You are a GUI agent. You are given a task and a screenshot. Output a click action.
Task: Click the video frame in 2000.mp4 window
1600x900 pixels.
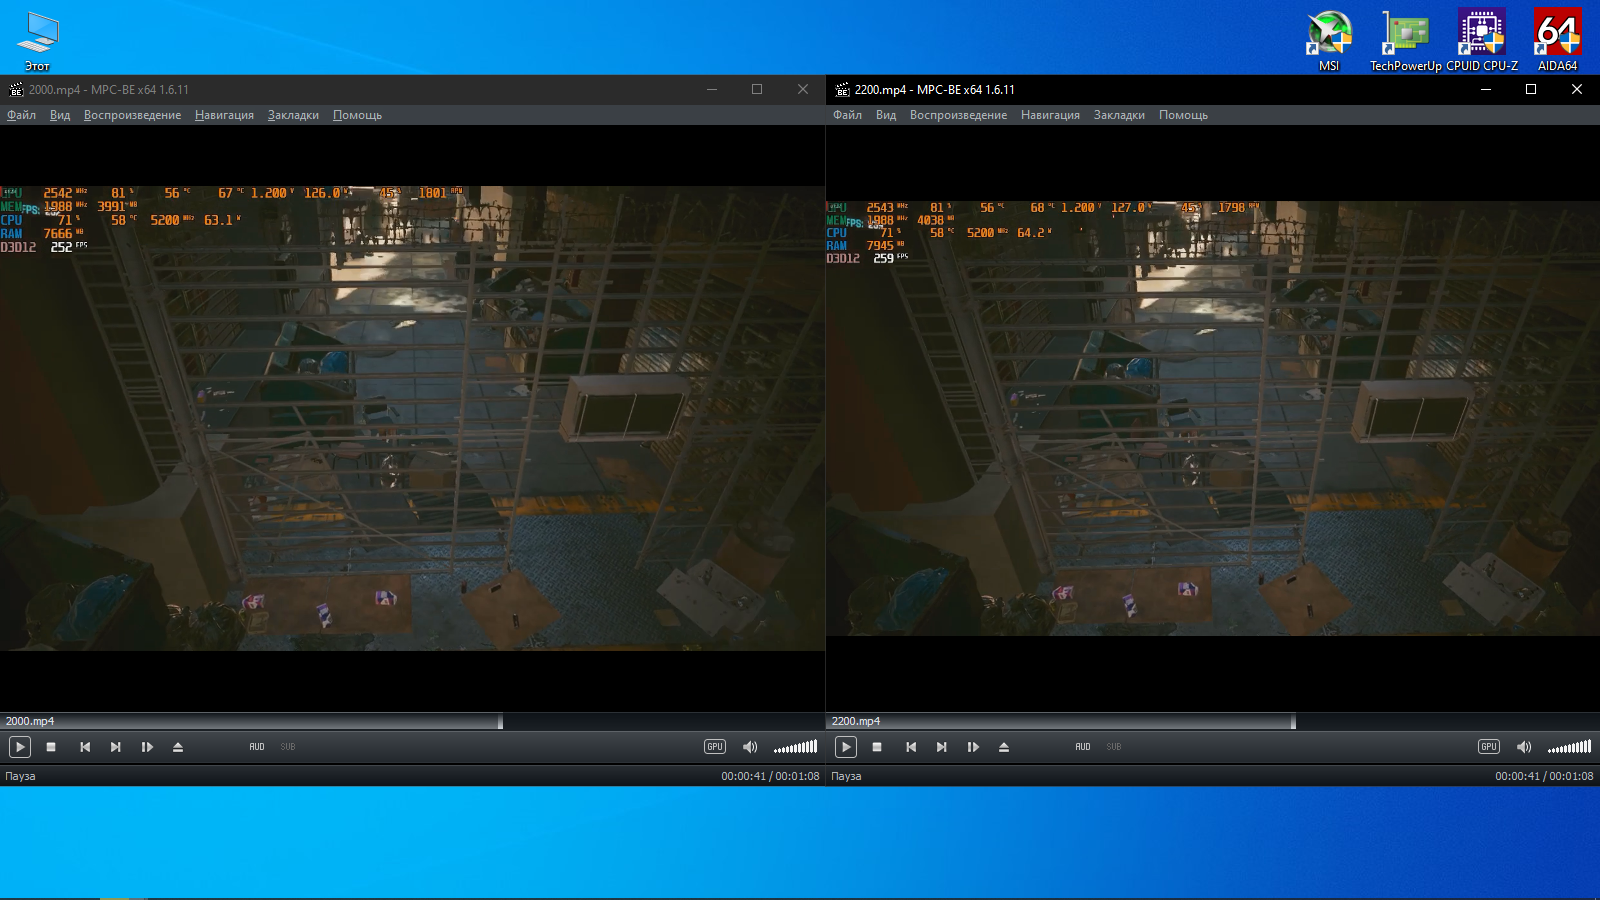(412, 418)
